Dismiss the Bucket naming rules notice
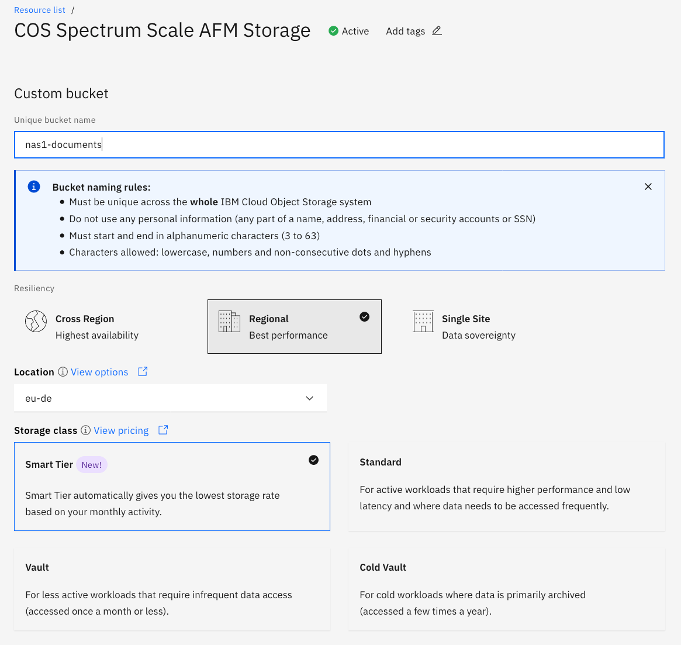 click(648, 187)
